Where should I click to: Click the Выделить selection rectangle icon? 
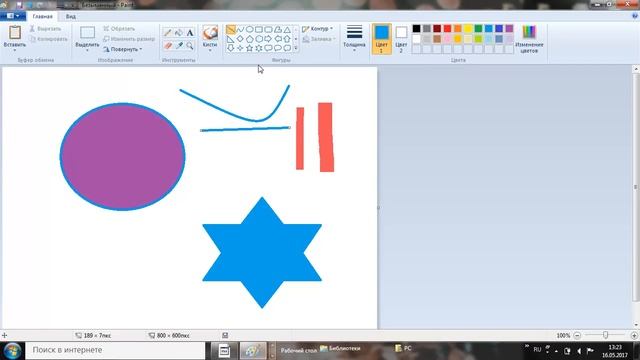click(x=87, y=33)
